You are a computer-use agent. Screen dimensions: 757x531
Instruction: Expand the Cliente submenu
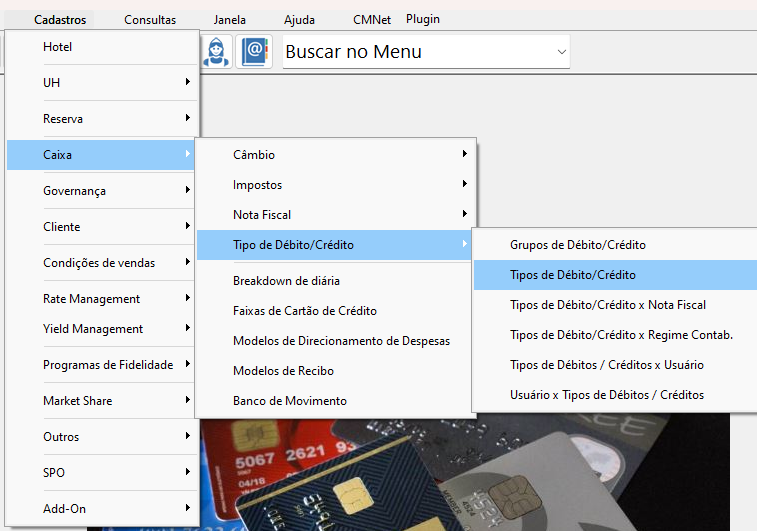tap(102, 227)
